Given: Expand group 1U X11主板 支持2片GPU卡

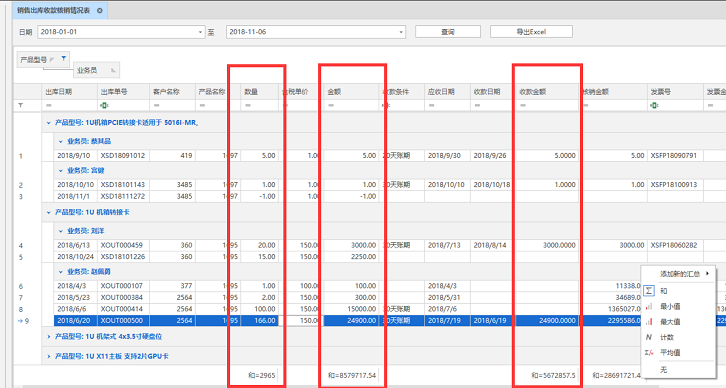Looking at the screenshot, I should pos(48,357).
